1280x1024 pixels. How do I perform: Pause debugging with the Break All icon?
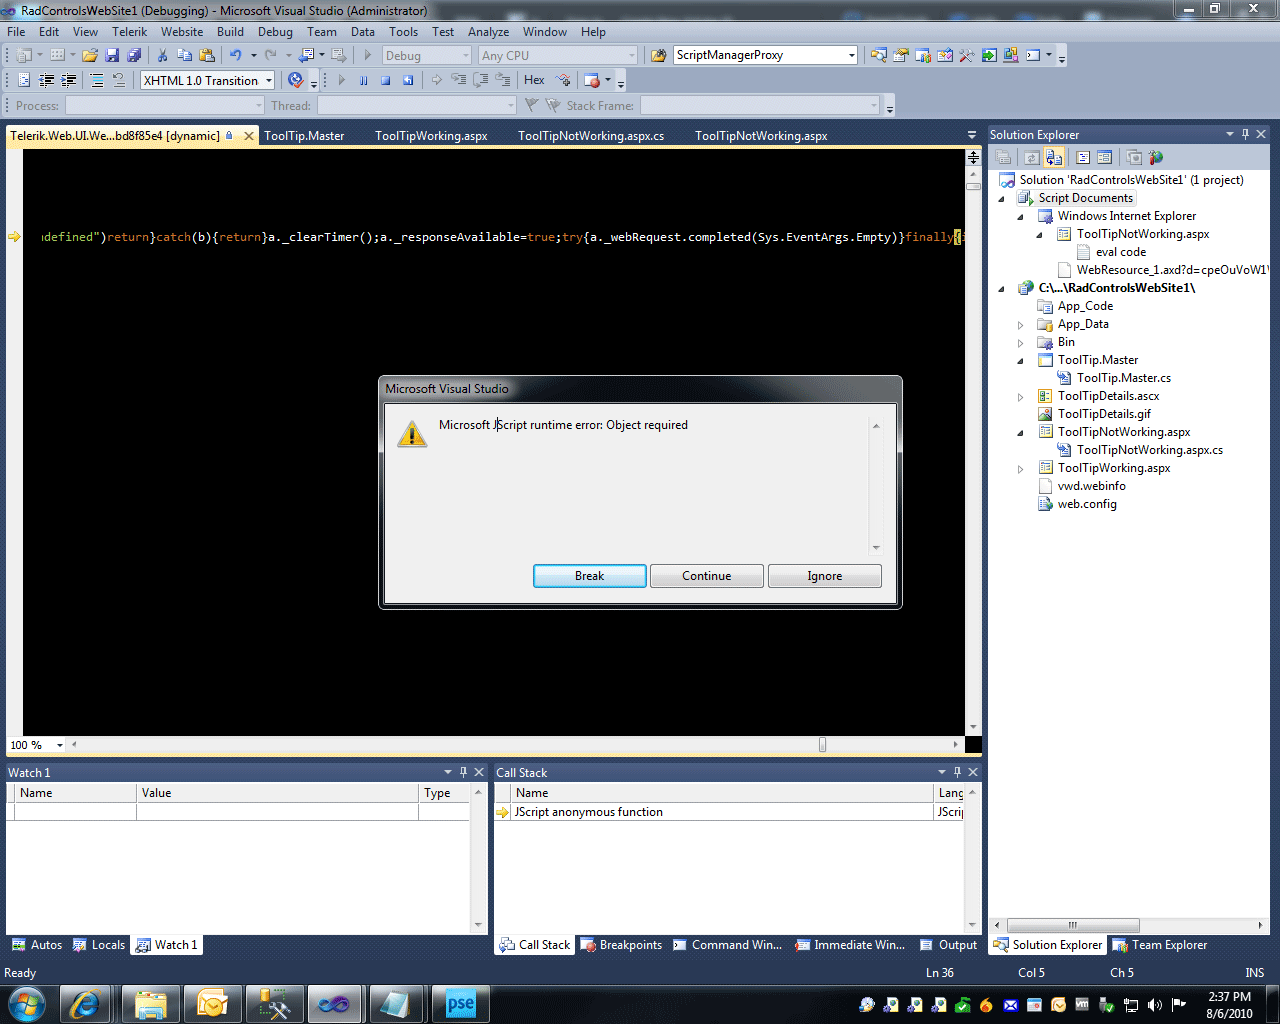pyautogui.click(x=364, y=81)
